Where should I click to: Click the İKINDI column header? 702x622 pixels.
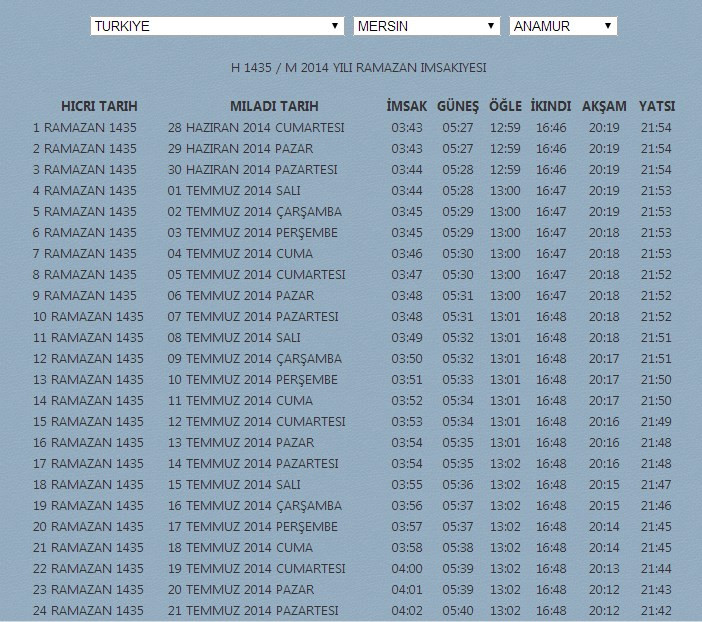(x=551, y=106)
